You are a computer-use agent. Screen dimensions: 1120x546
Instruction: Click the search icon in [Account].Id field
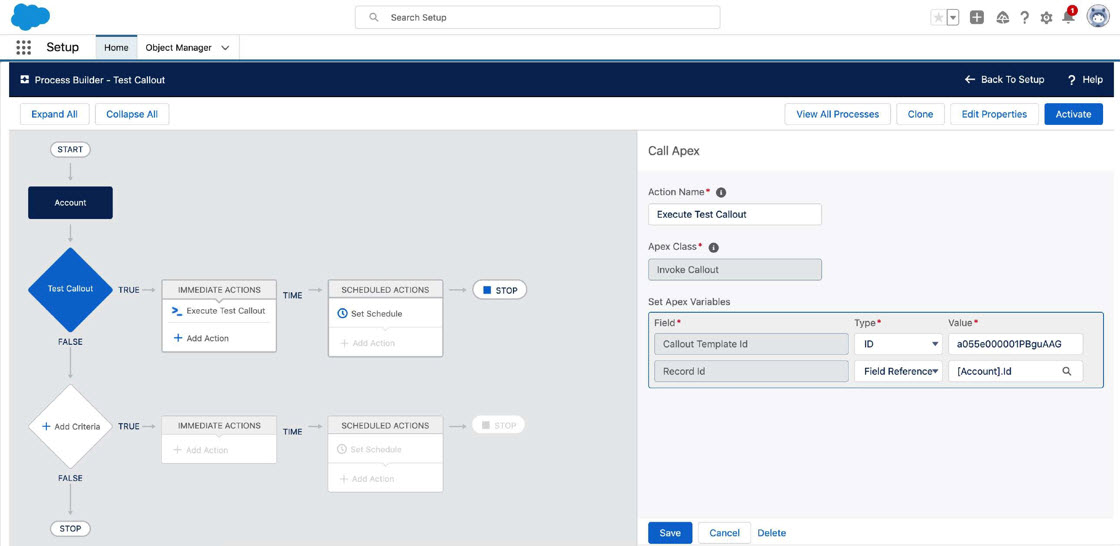1066,372
